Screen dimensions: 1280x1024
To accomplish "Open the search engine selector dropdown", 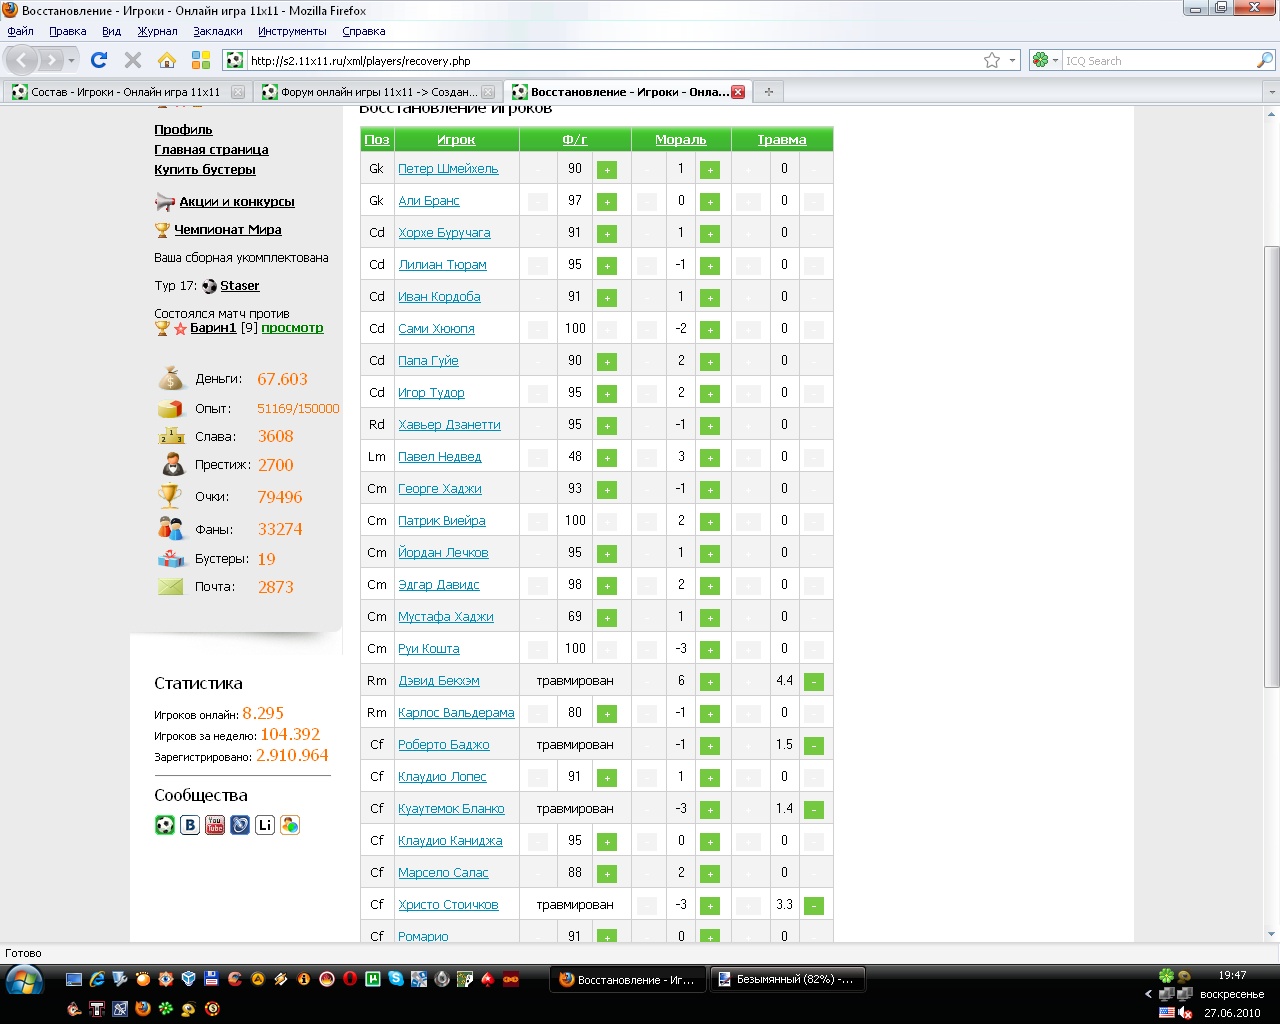I will pyautogui.click(x=1055, y=61).
